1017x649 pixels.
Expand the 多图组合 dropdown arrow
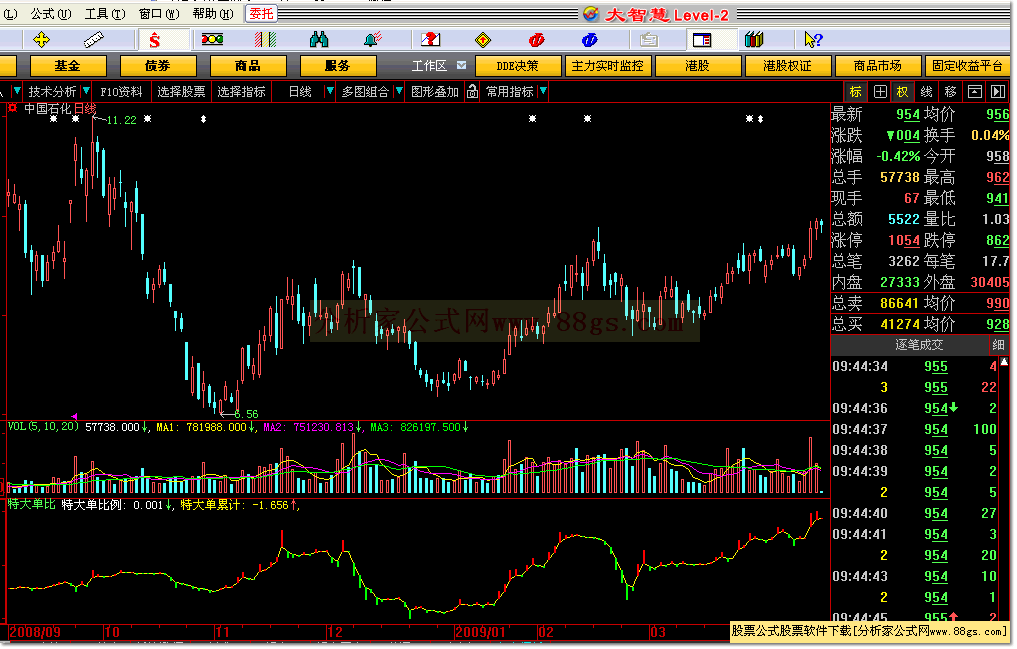pos(399,91)
